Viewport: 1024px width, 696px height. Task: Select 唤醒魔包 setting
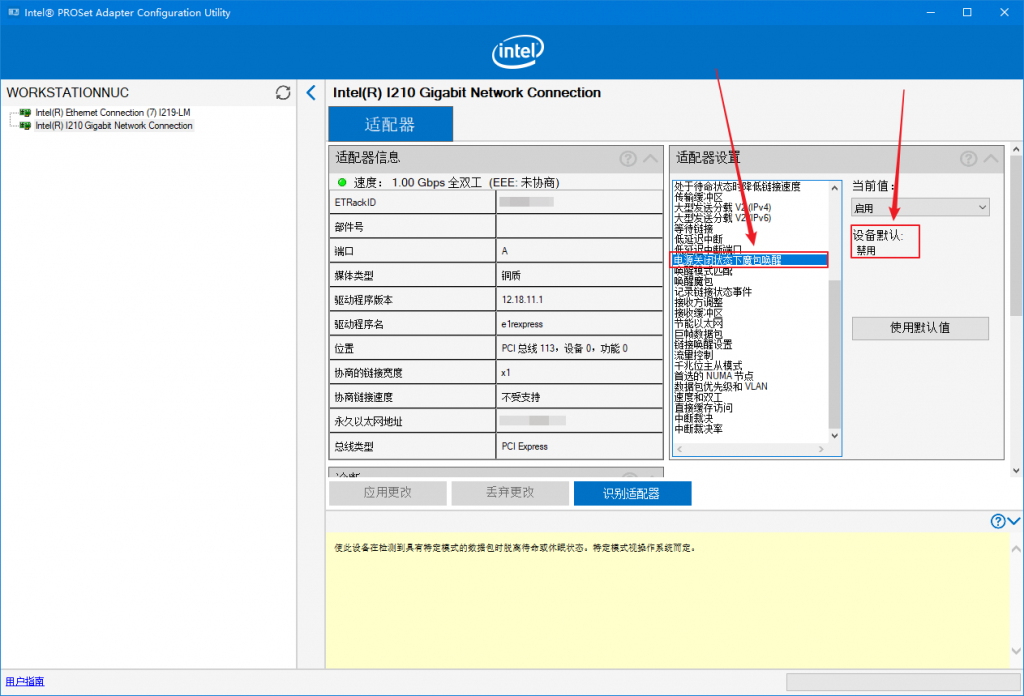coord(694,281)
